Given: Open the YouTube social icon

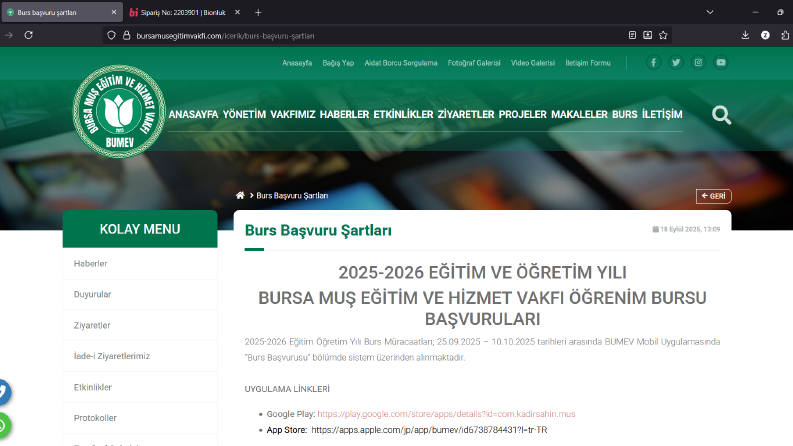Looking at the screenshot, I should click(x=721, y=63).
